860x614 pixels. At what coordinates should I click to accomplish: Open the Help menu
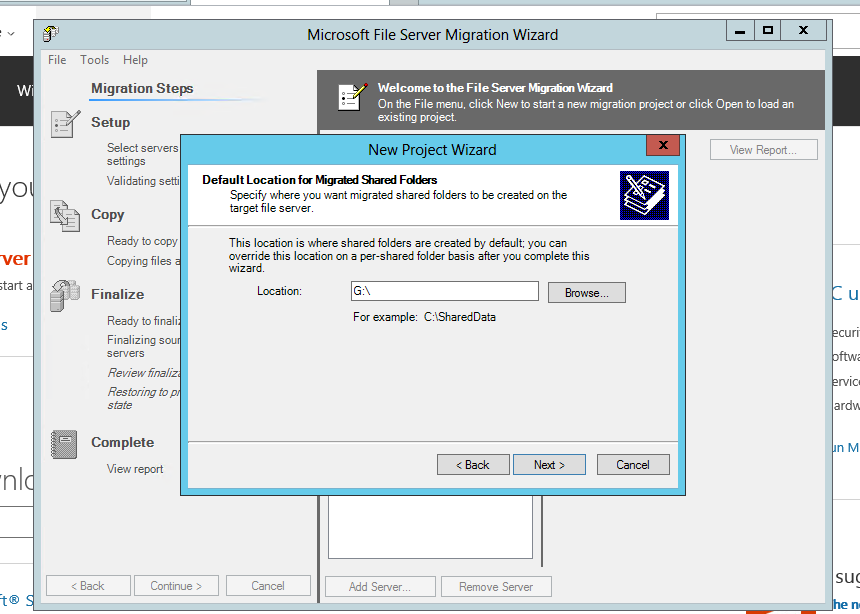pos(135,60)
